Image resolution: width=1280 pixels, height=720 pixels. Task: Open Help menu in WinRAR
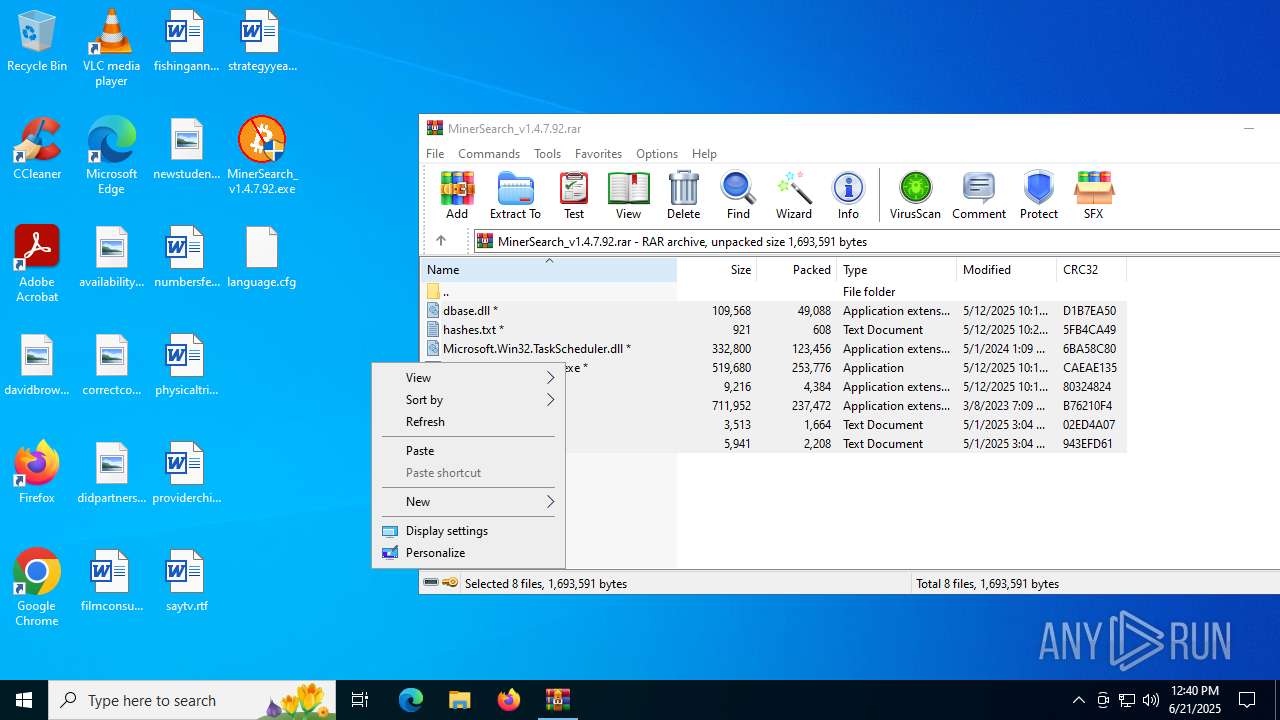click(x=704, y=154)
